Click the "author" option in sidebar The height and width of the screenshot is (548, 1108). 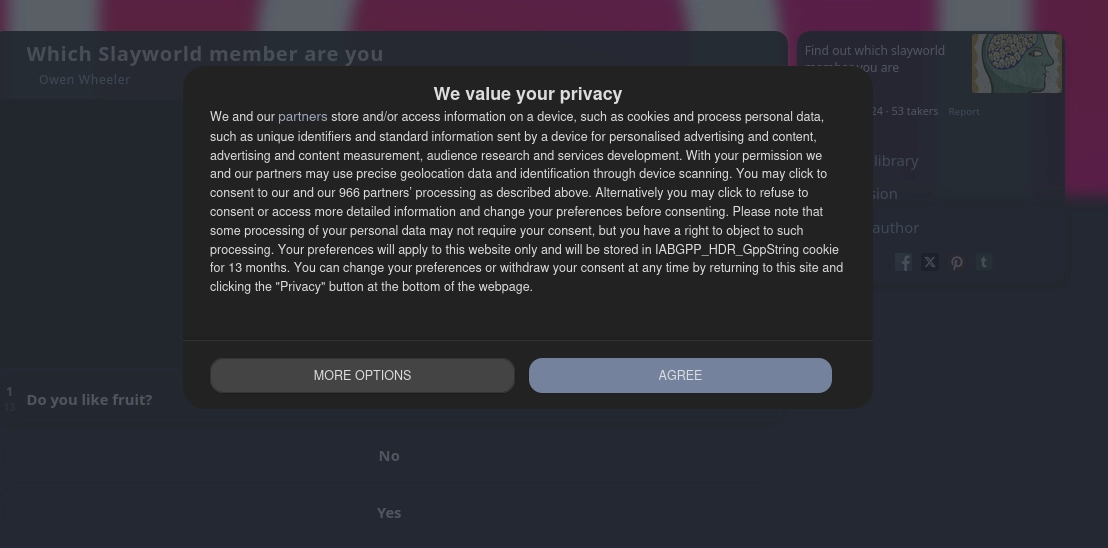point(895,228)
